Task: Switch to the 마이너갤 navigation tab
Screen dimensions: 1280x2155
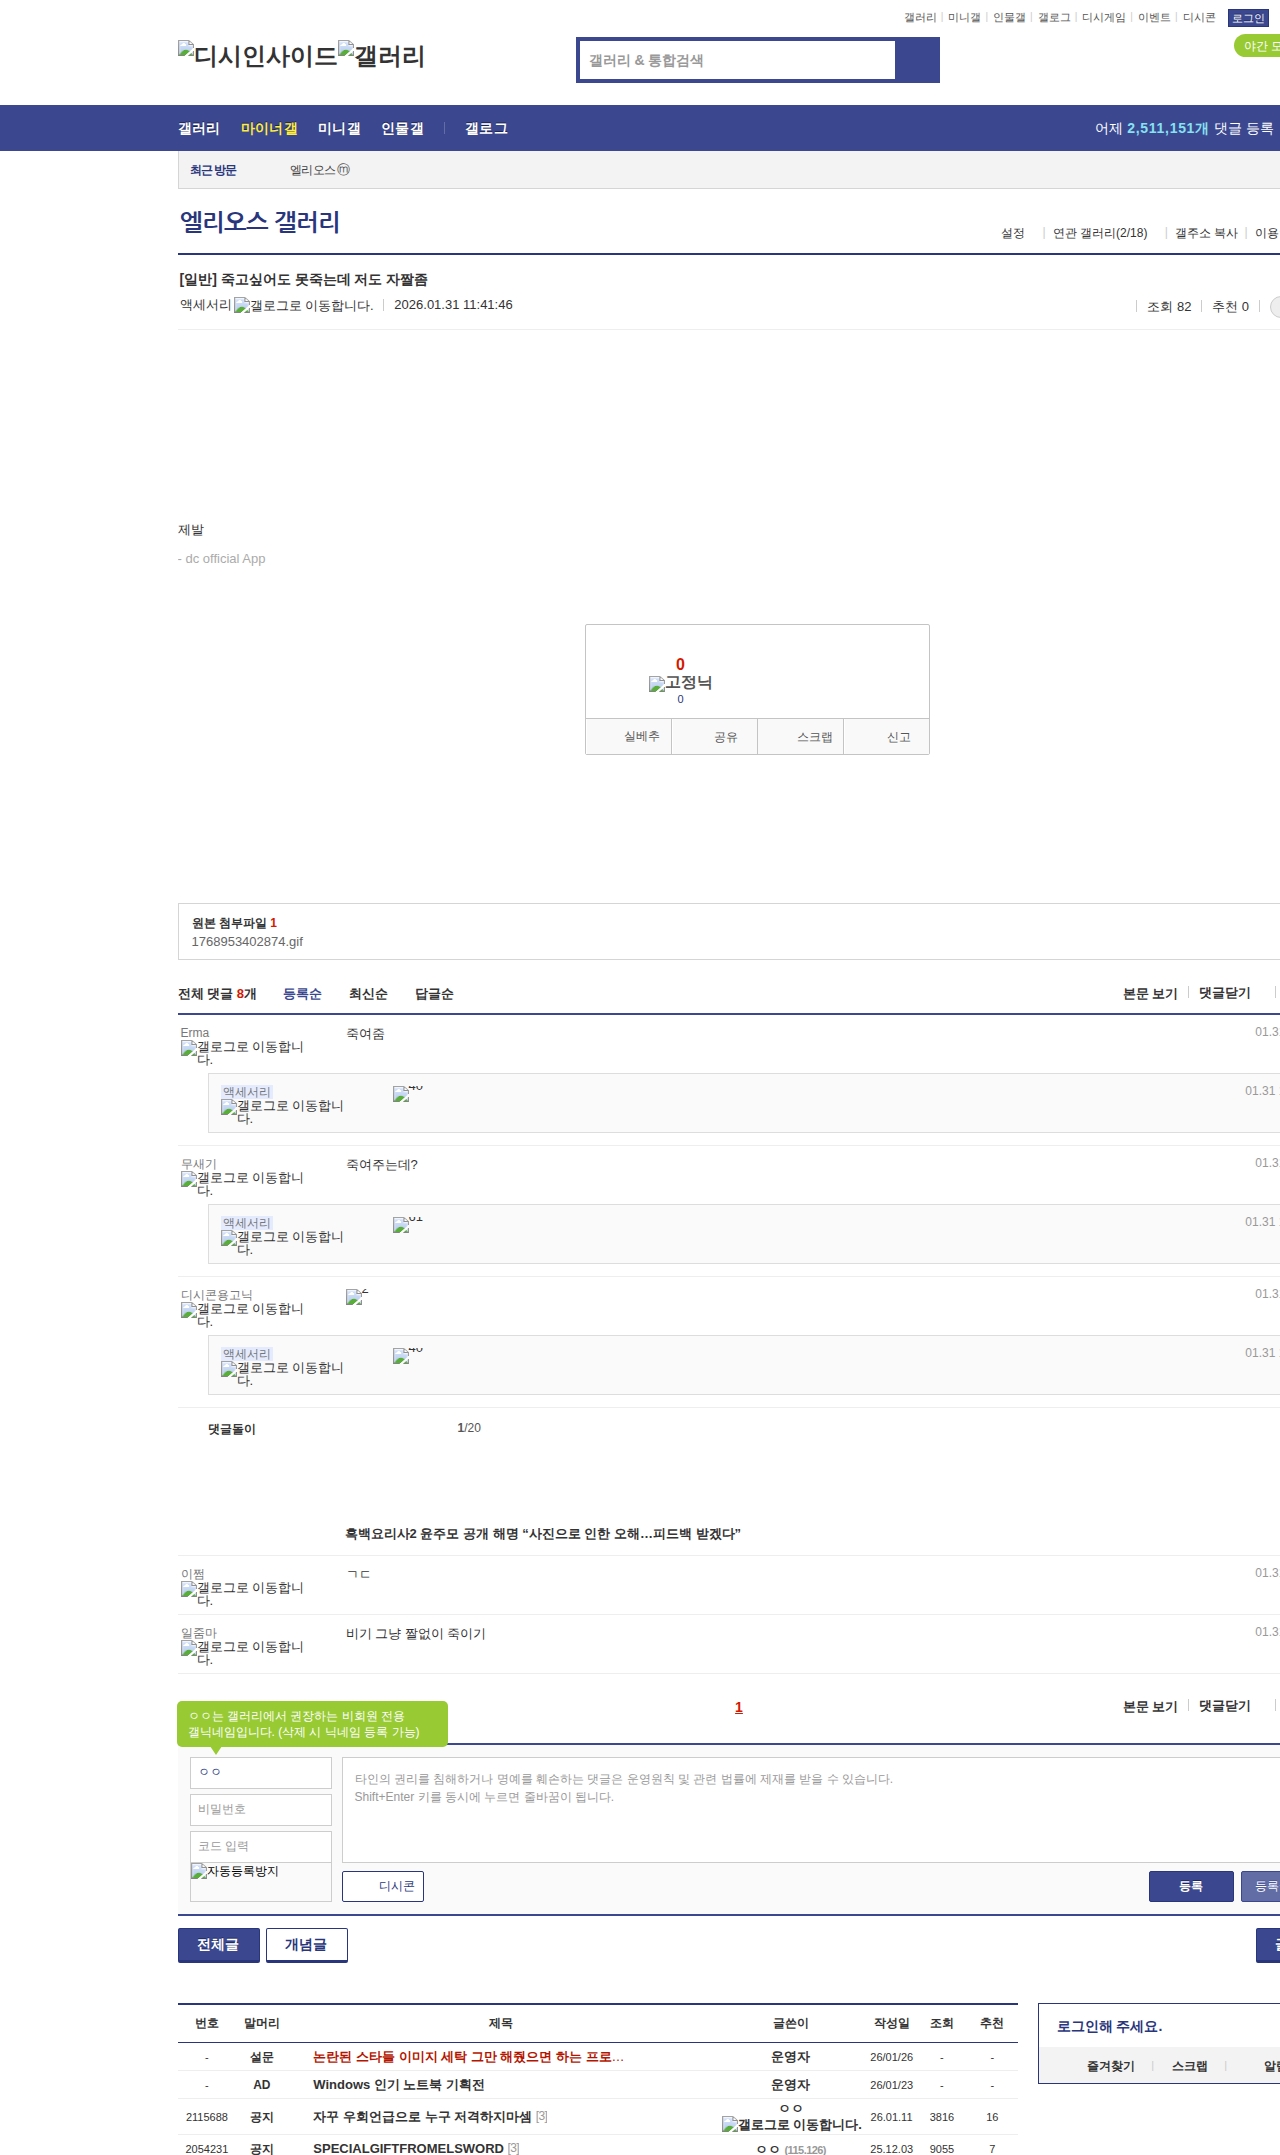Action: tap(269, 129)
